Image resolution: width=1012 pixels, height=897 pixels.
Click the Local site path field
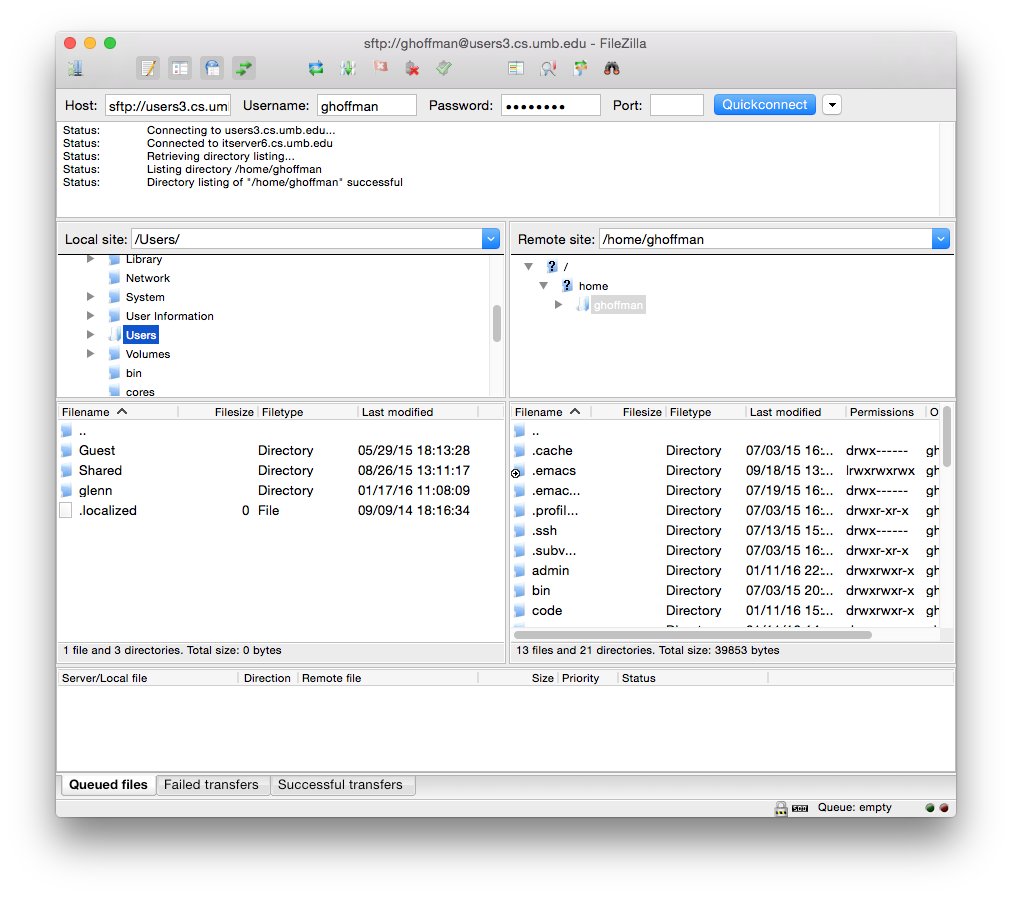[x=307, y=239]
